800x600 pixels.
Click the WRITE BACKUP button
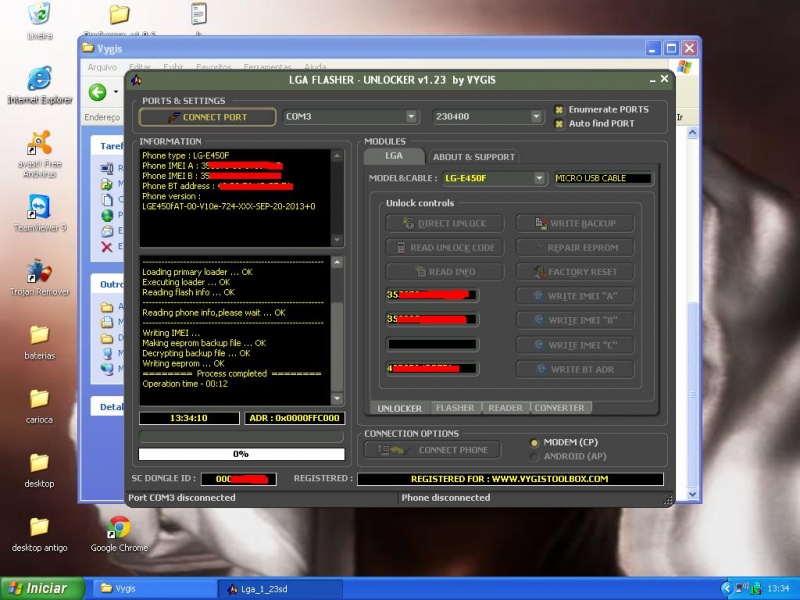pyautogui.click(x=575, y=223)
